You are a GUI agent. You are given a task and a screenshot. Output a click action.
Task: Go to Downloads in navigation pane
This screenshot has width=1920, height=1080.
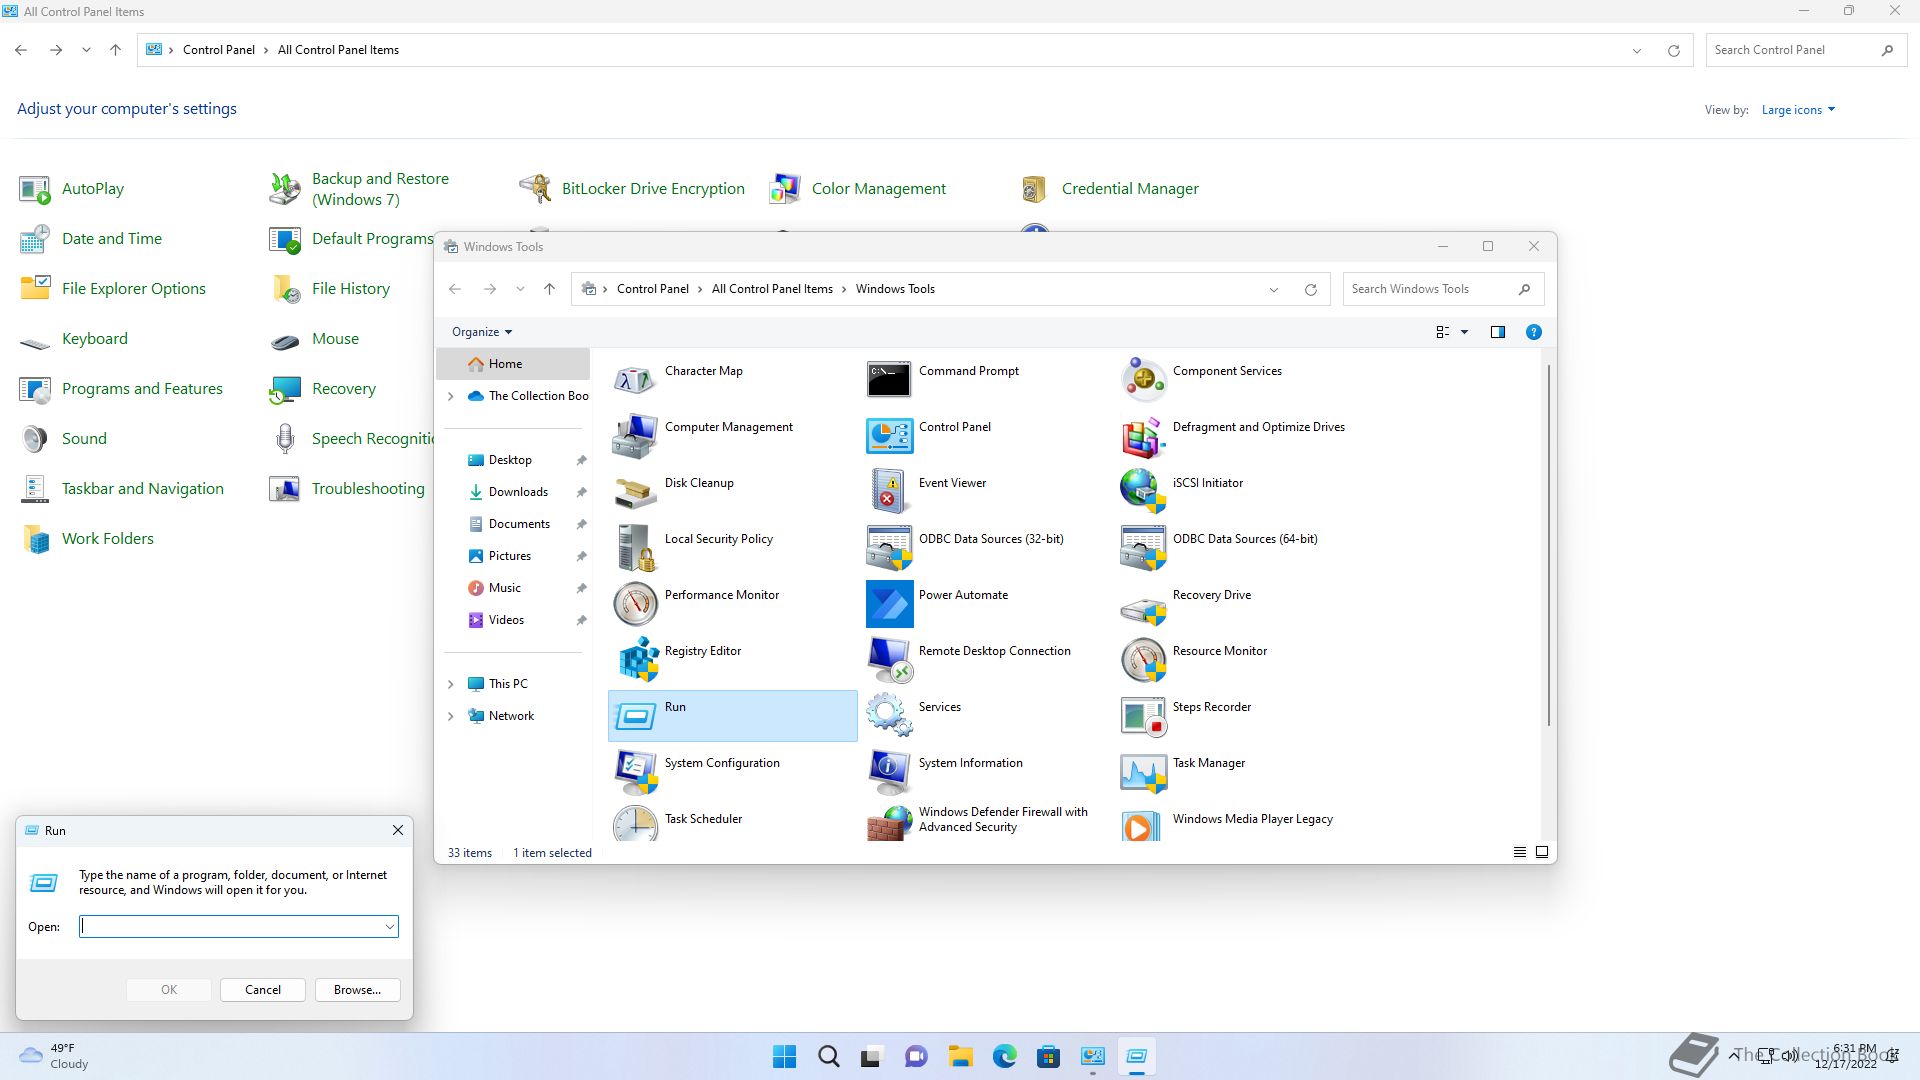pyautogui.click(x=518, y=492)
